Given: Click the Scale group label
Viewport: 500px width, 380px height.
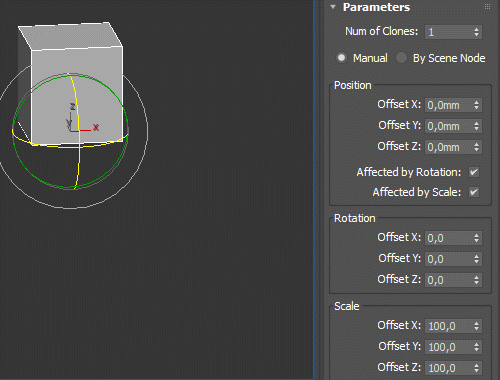Looking at the screenshot, I should [x=347, y=306].
